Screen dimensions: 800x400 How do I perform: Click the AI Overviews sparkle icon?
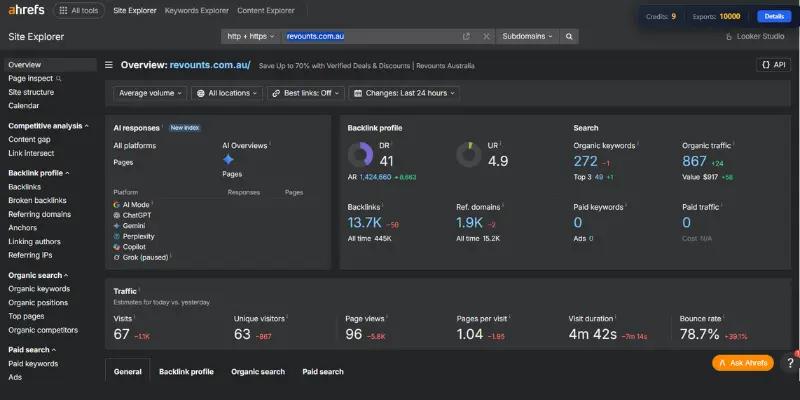pyautogui.click(x=228, y=160)
